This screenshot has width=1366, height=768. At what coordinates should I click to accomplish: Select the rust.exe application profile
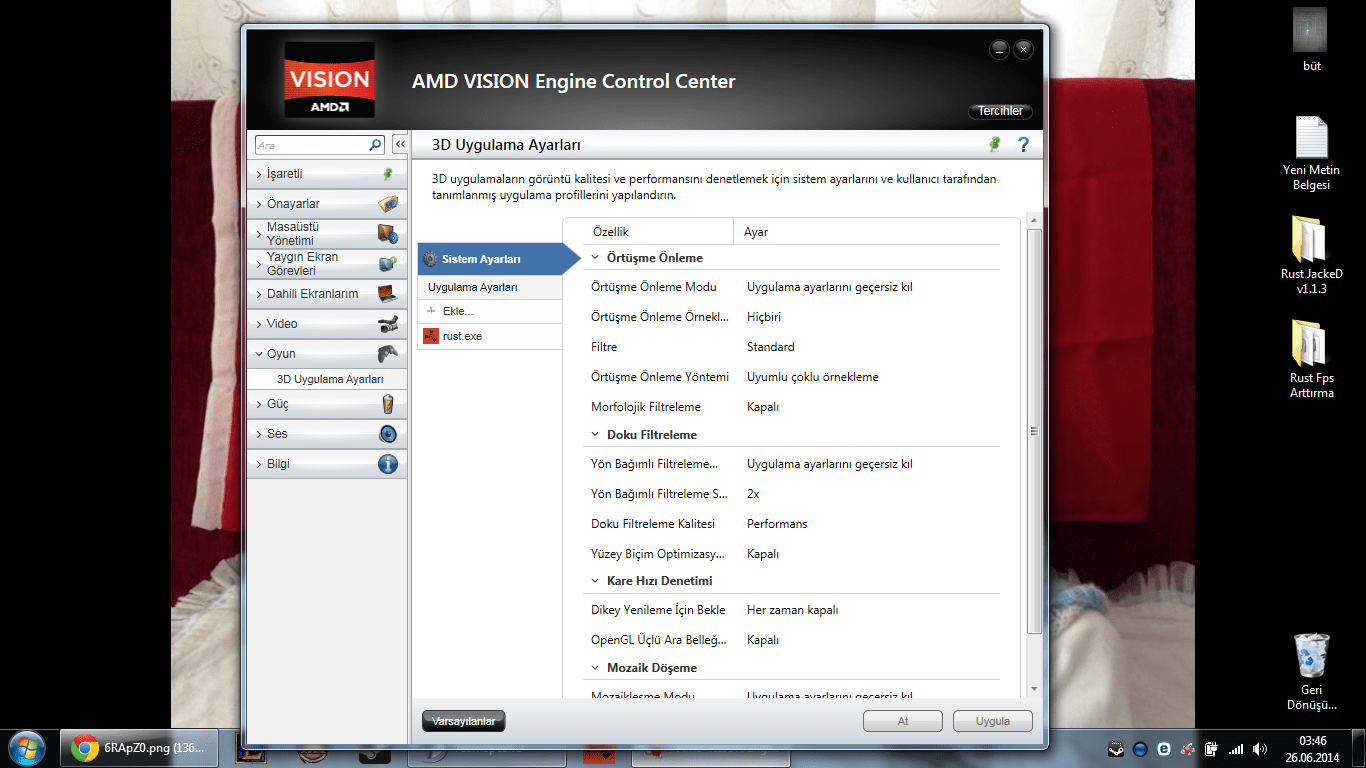[490, 336]
